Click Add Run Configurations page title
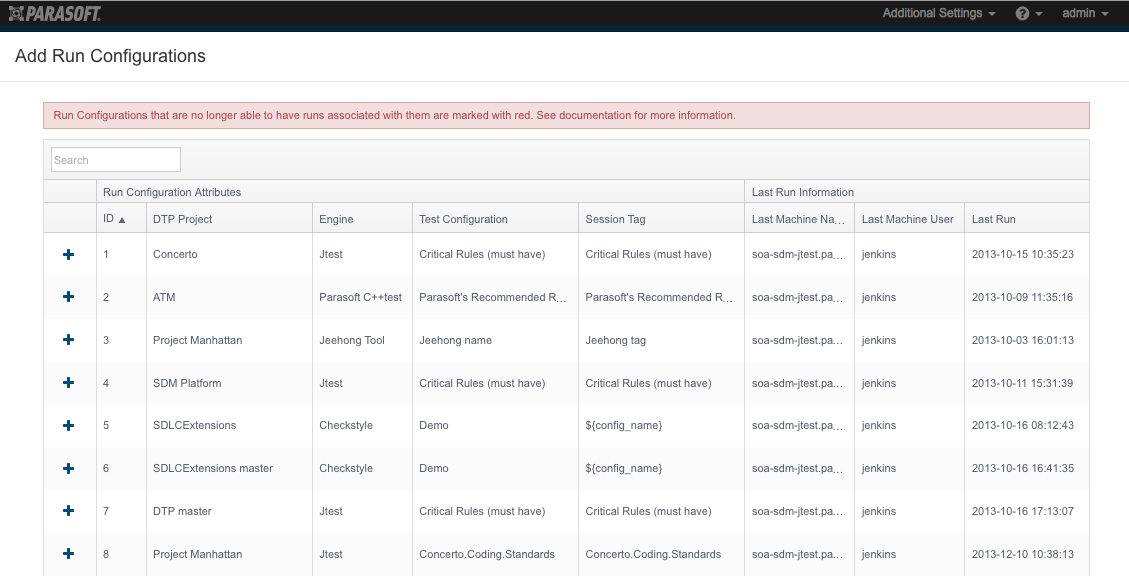 tap(110, 56)
